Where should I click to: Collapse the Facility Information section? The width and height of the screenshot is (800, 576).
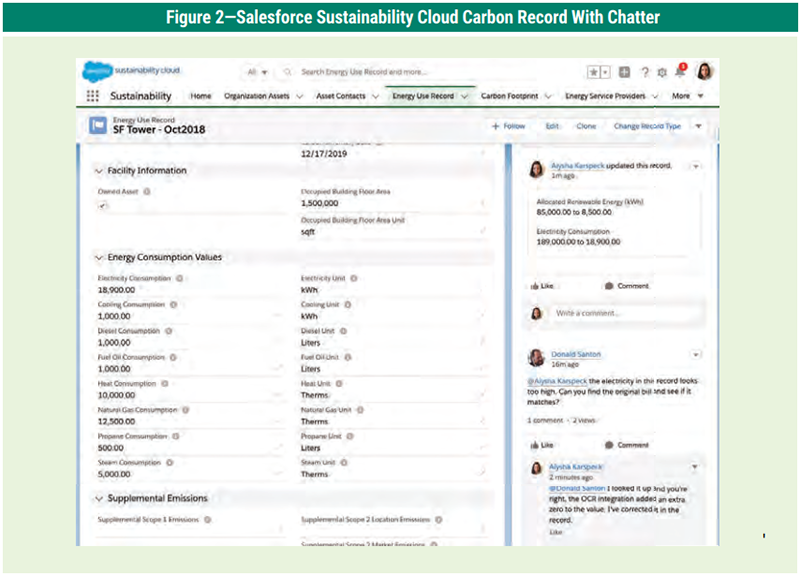pyautogui.click(x=98, y=171)
